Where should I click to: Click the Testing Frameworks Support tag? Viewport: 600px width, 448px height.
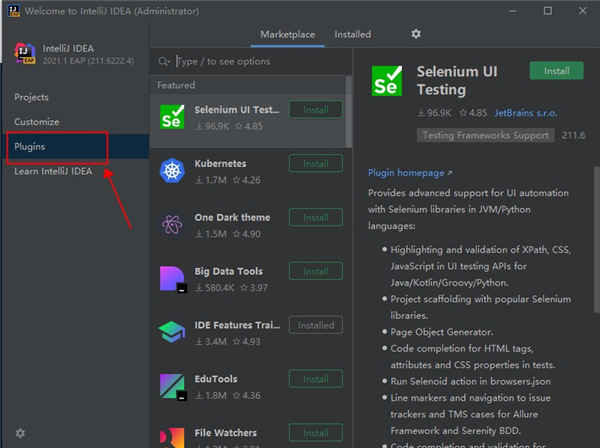coord(486,135)
